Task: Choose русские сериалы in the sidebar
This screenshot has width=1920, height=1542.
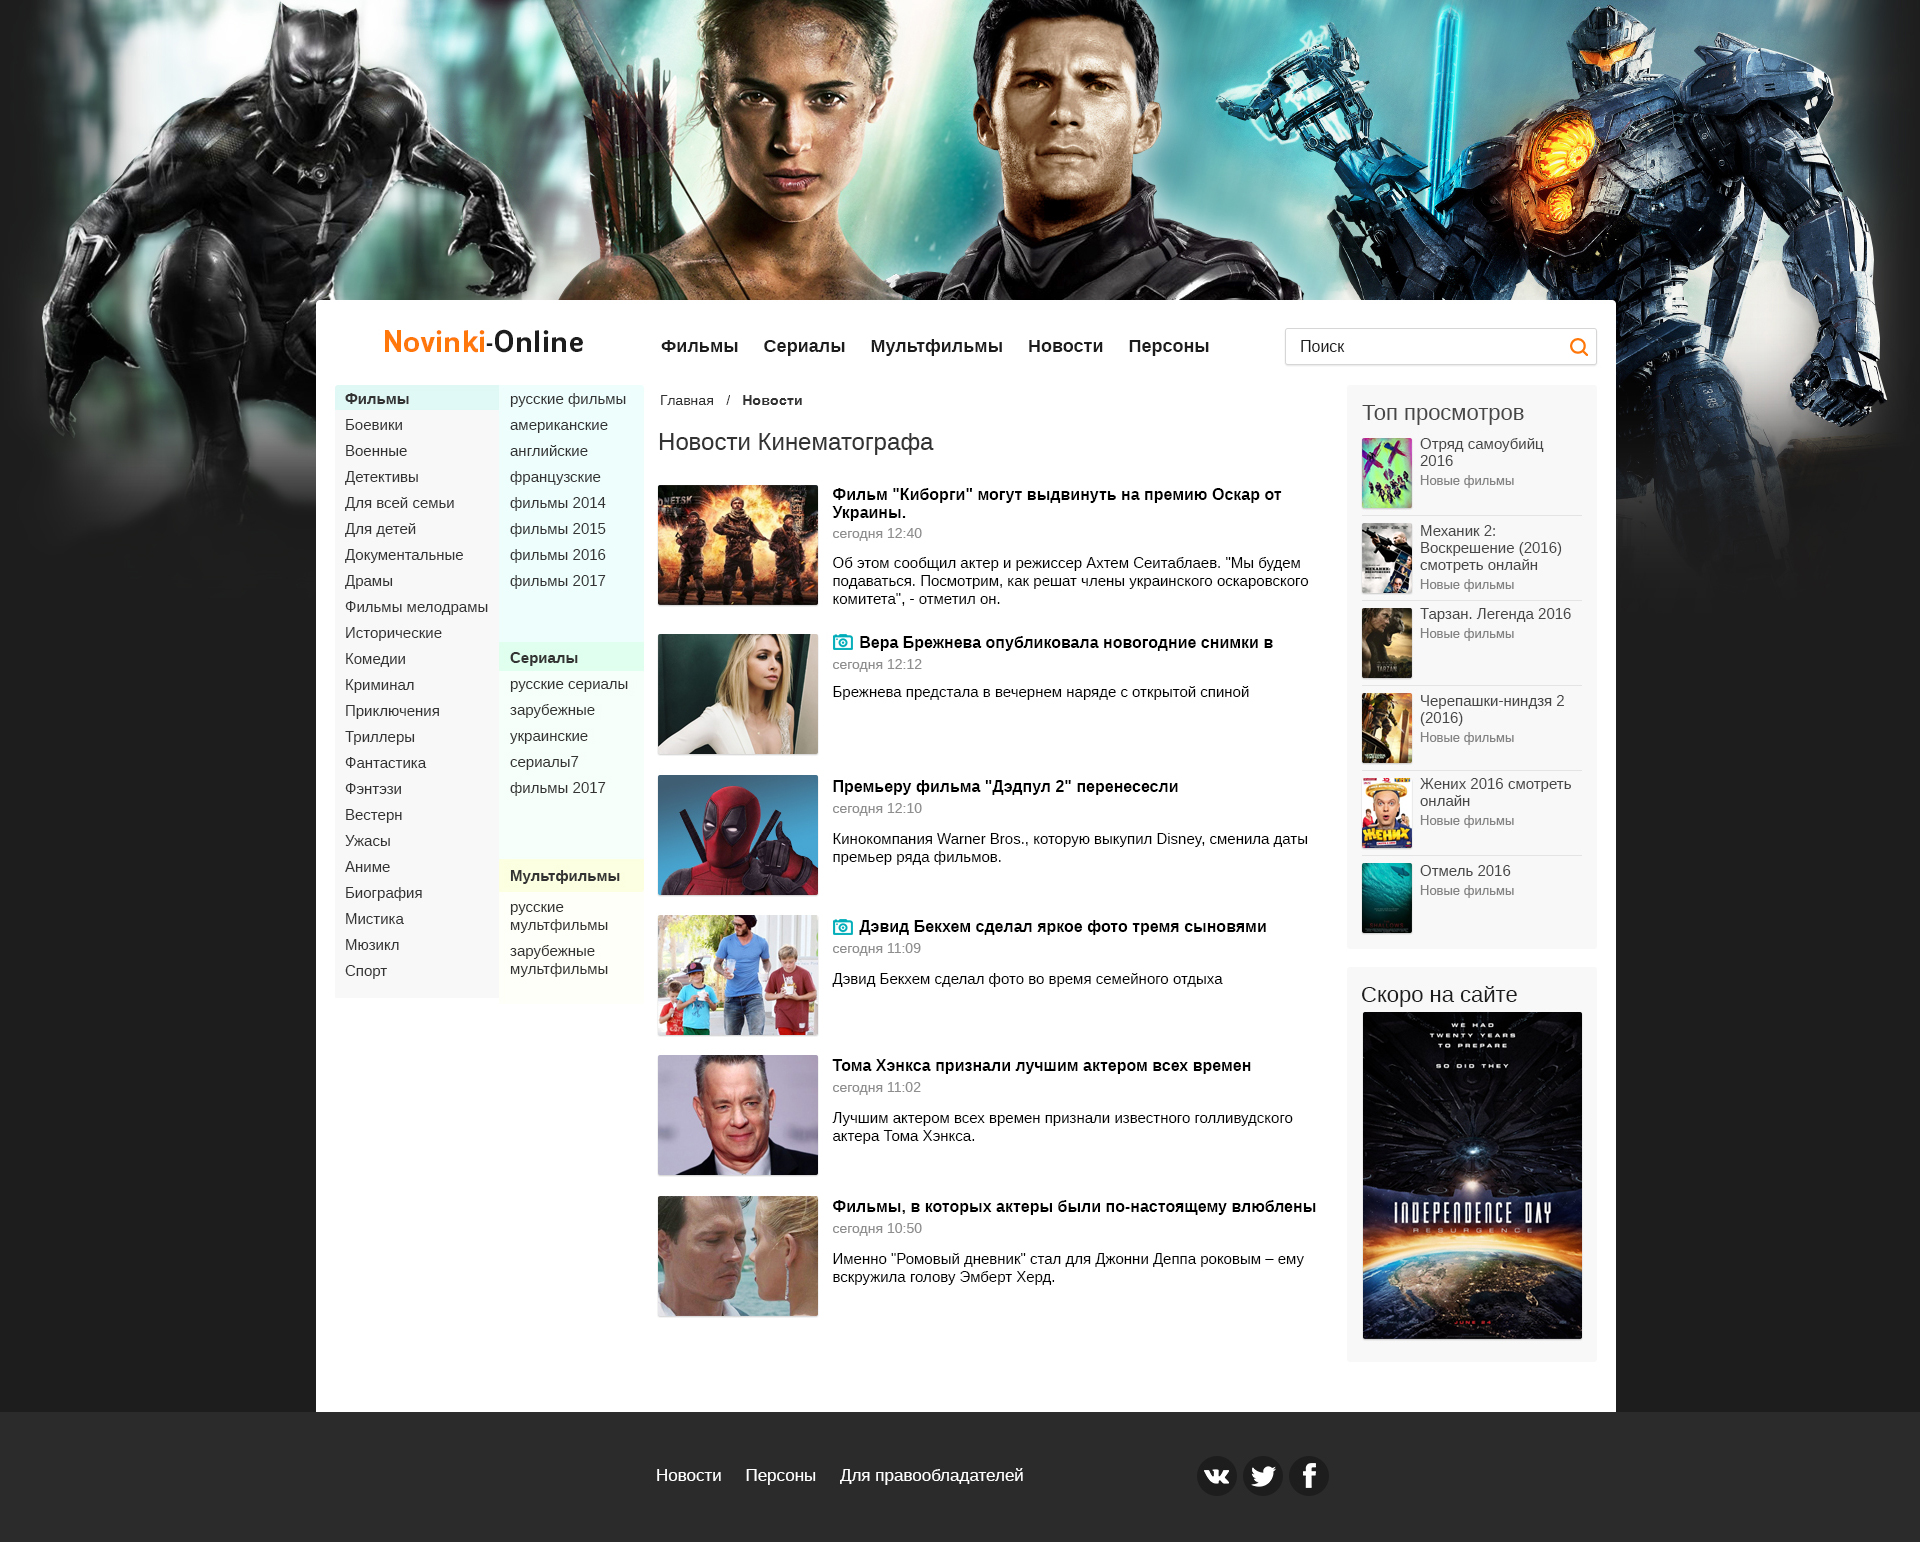Action: 568,684
